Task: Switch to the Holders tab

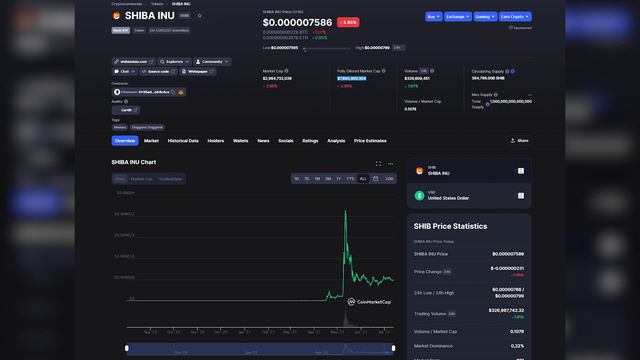Action: pyautogui.click(x=216, y=141)
